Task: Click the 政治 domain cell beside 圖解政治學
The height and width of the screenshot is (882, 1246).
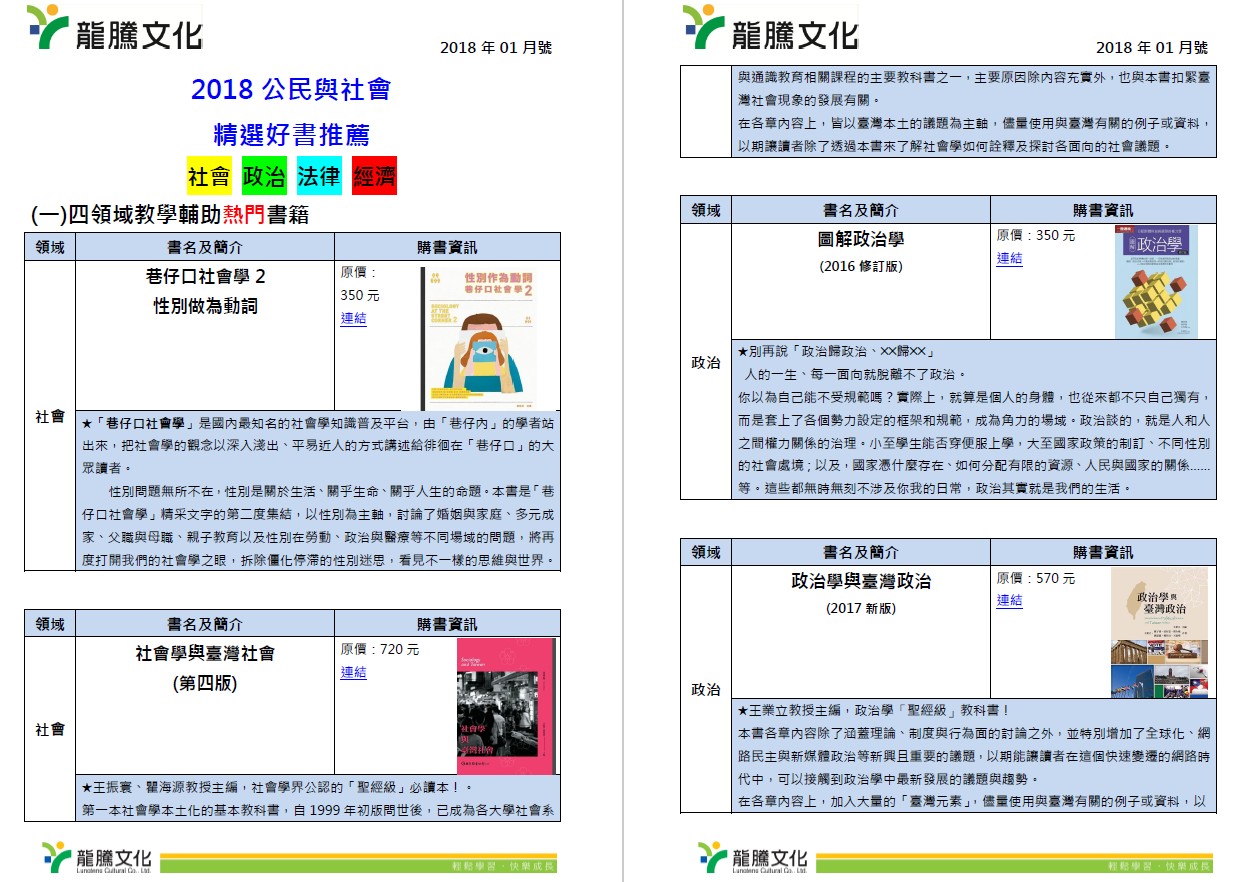Action: click(706, 362)
